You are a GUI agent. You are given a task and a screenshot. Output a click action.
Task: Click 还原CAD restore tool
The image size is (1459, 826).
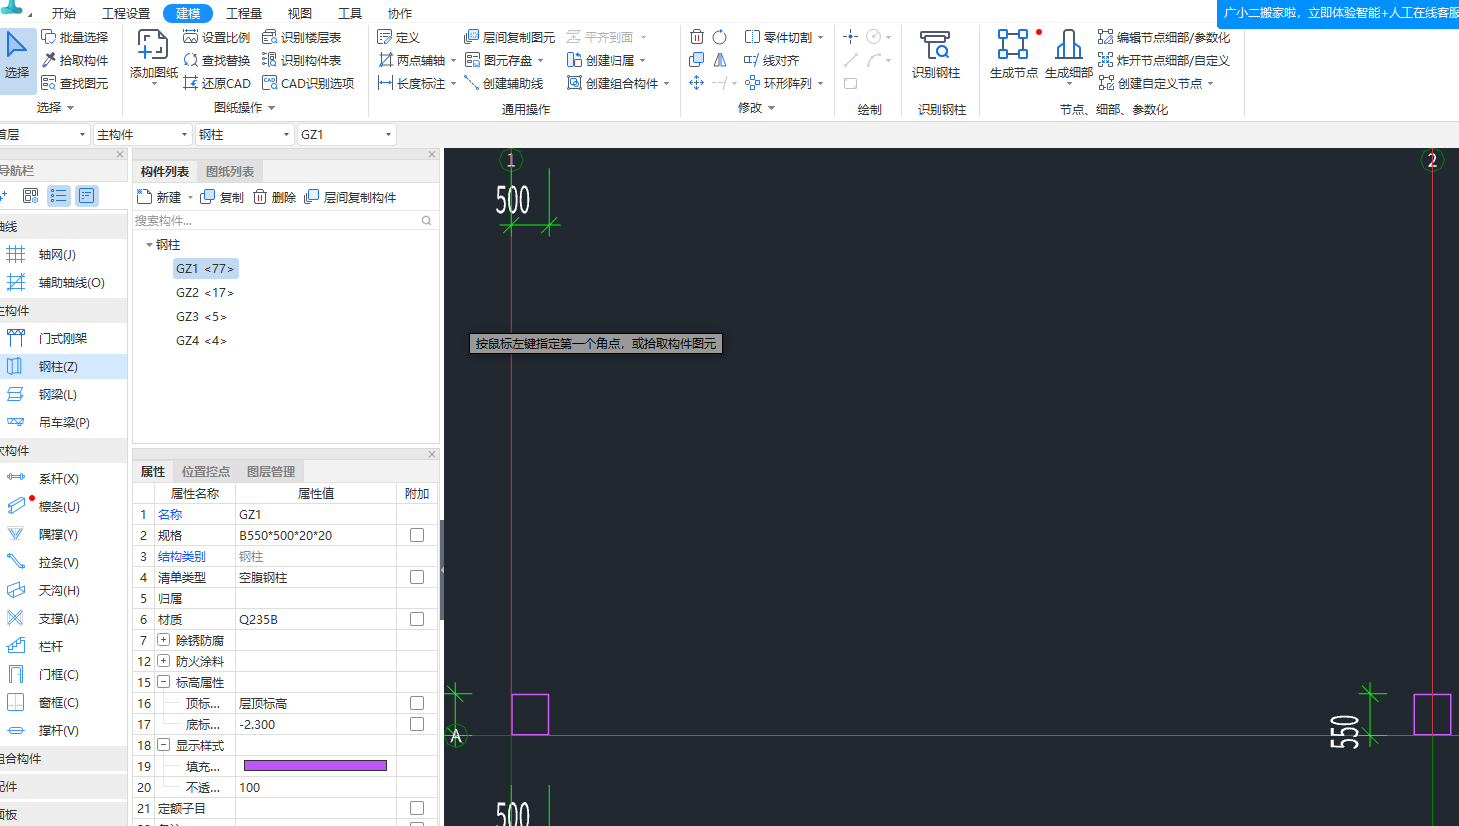click(217, 83)
